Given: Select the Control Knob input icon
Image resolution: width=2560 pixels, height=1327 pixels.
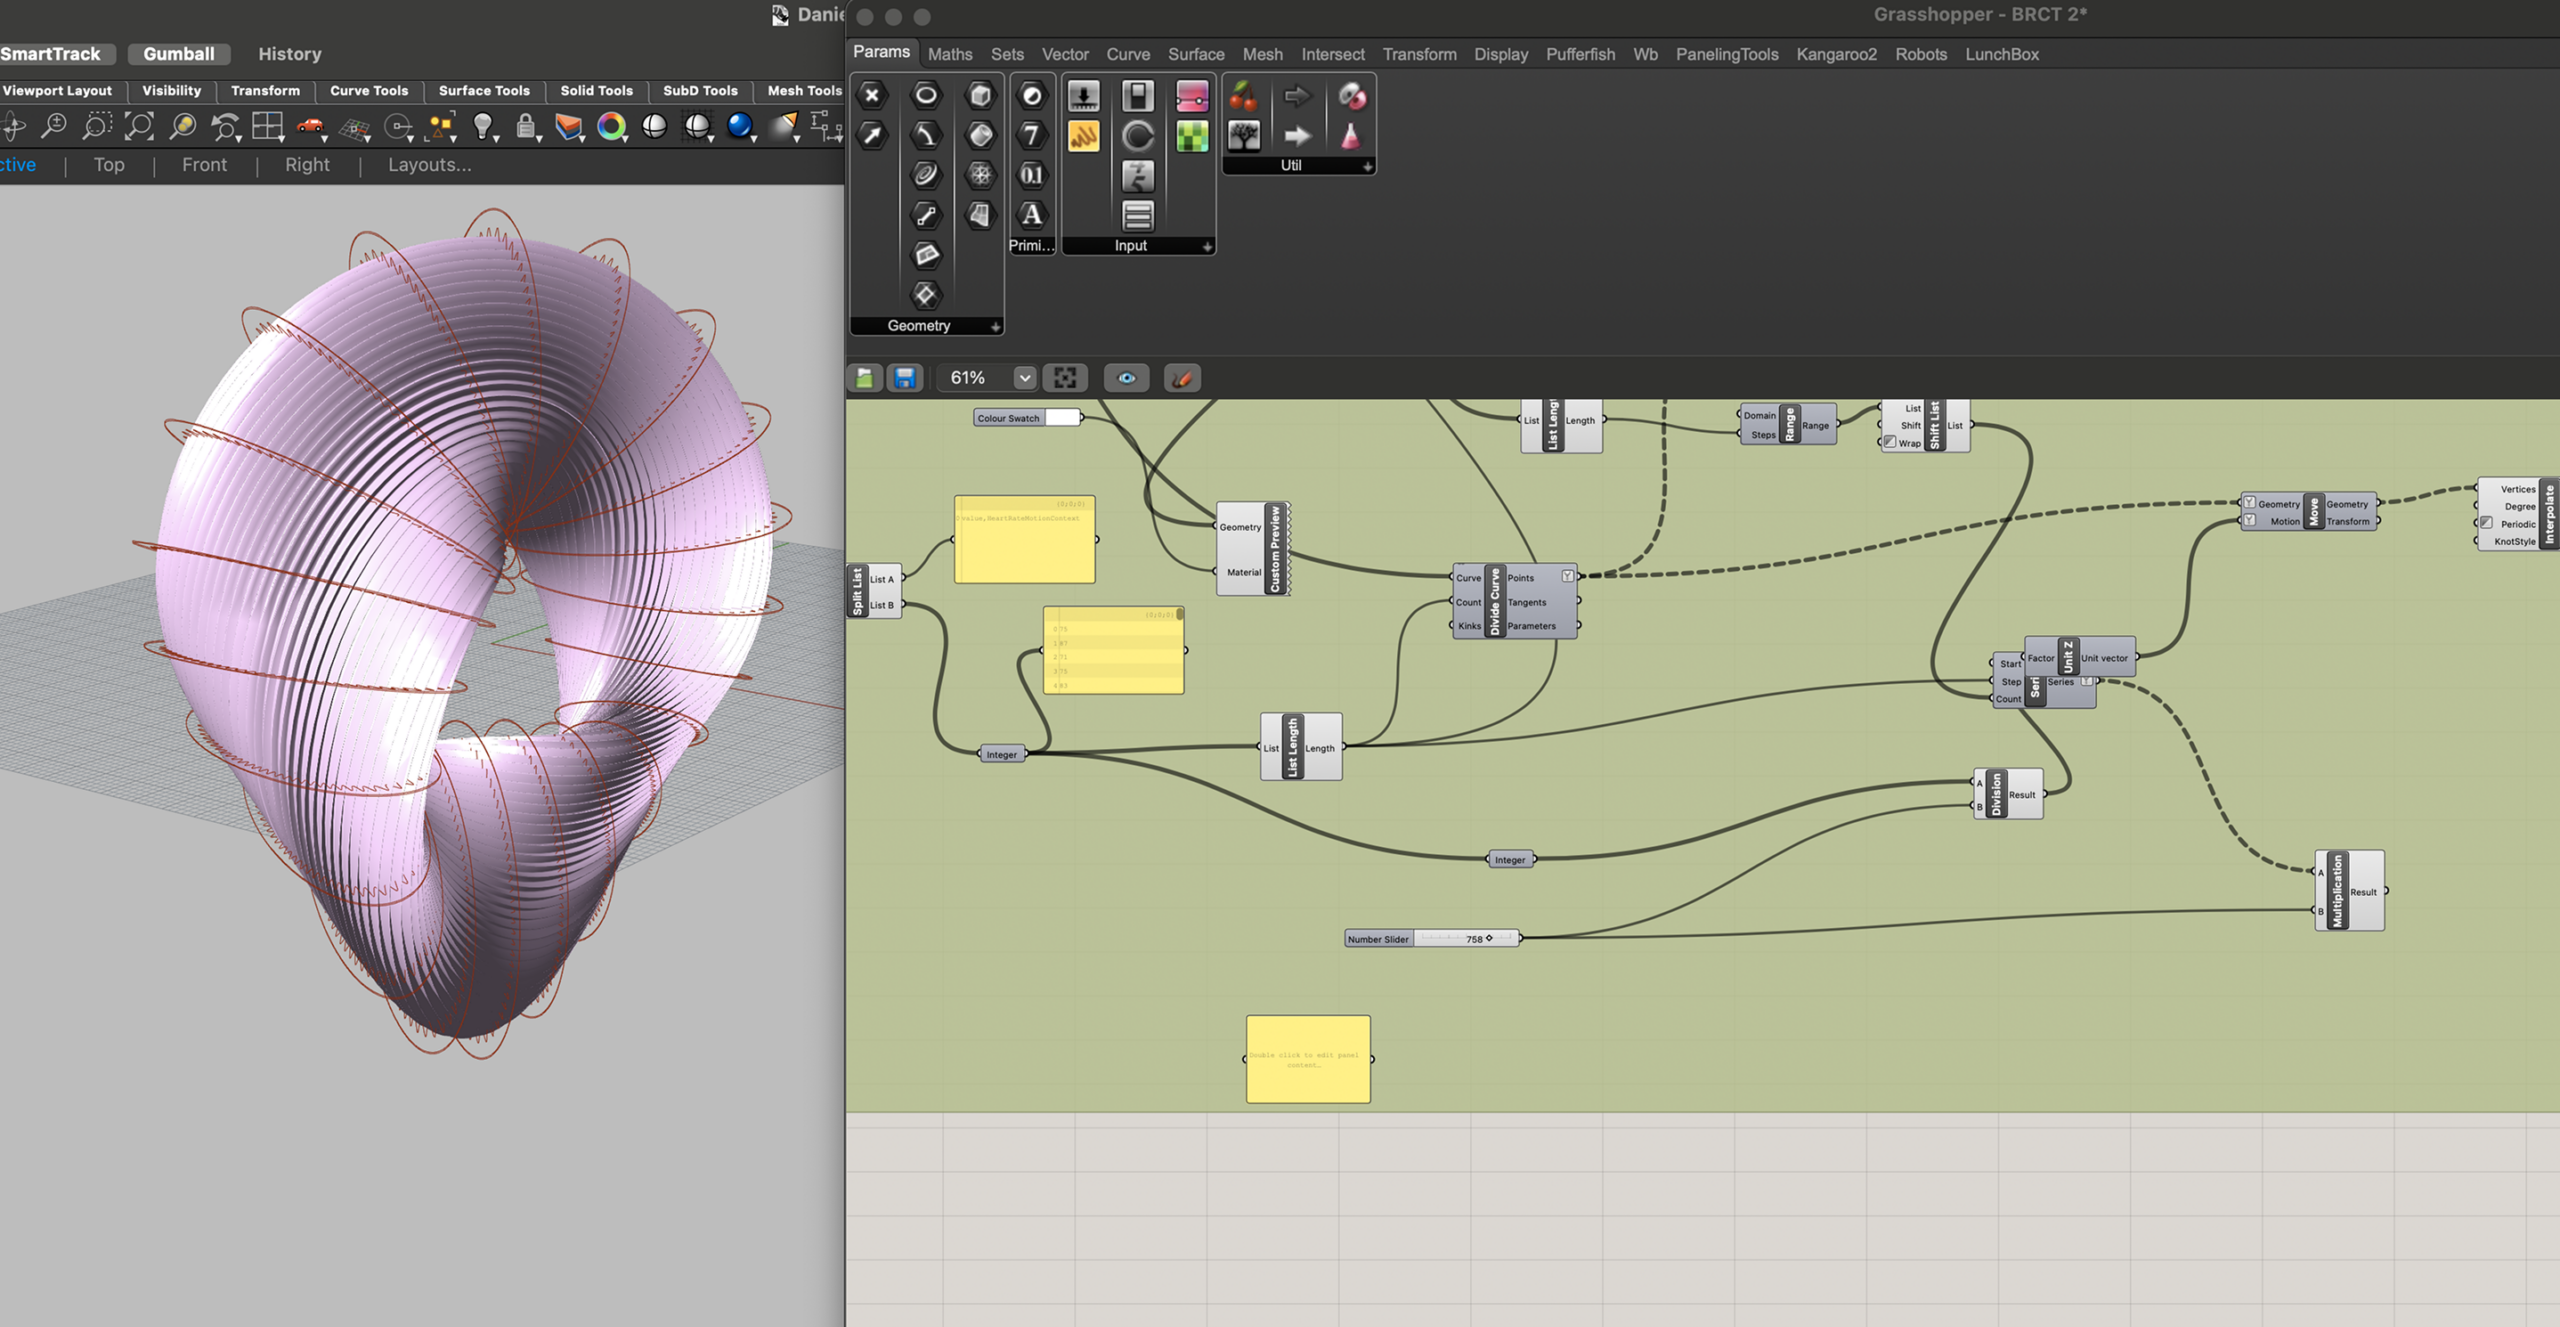Looking at the screenshot, I should 1137,135.
